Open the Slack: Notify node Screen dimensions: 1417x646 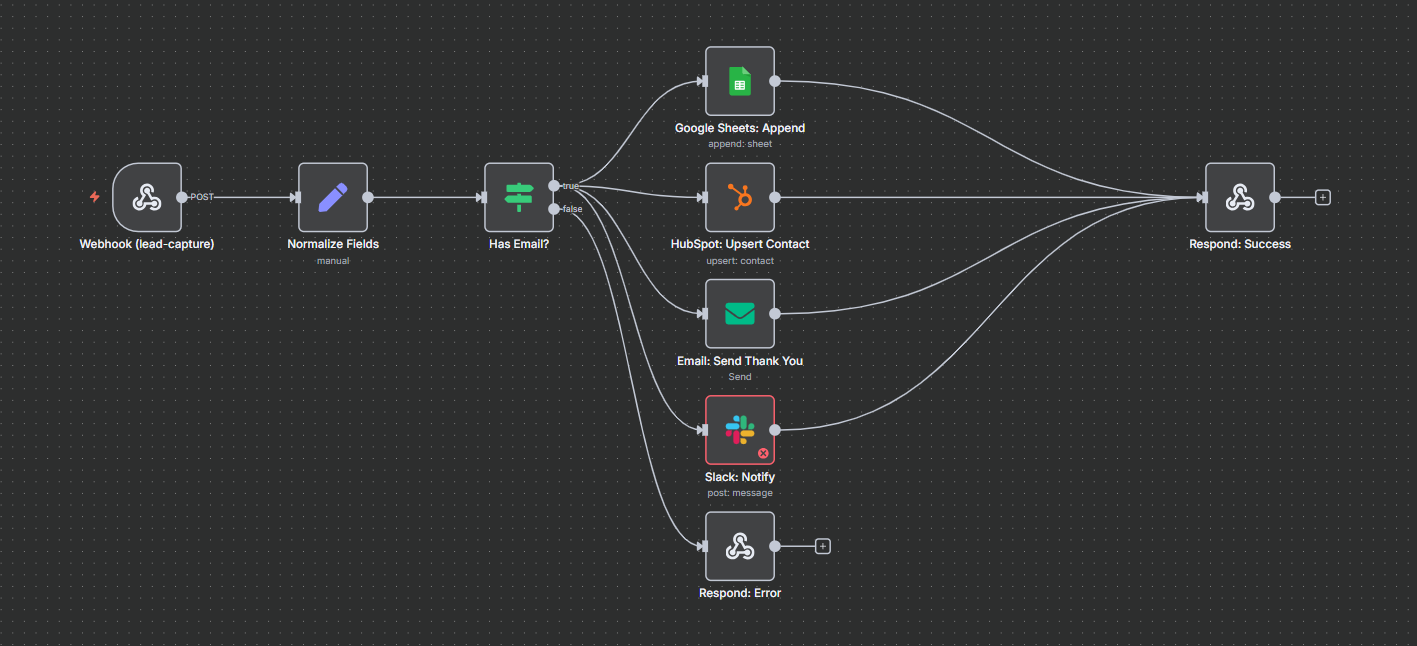click(740, 430)
